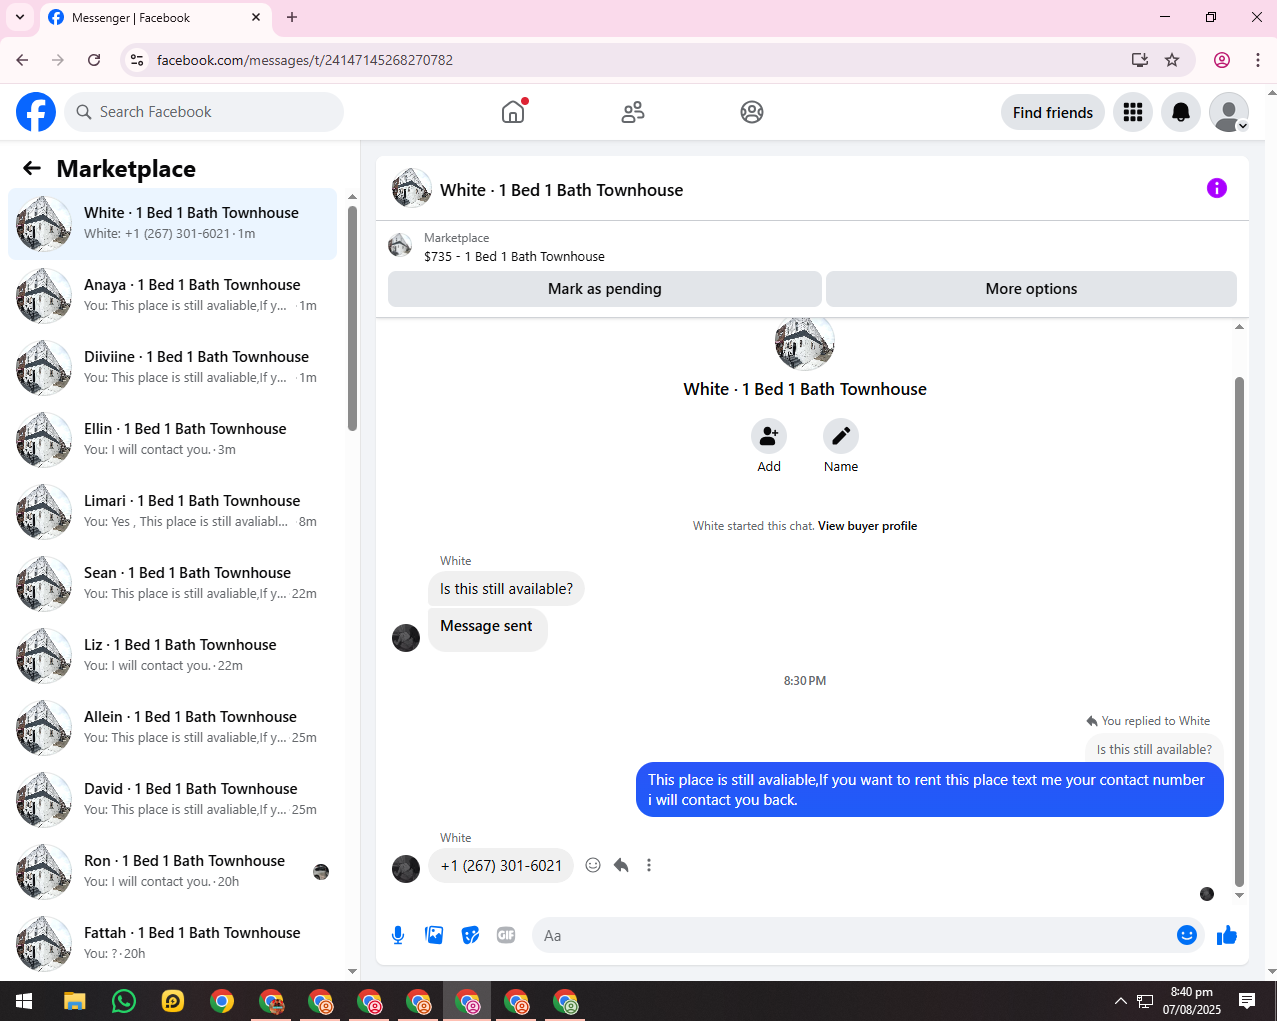Bookmark this page with star icon
The height and width of the screenshot is (1021, 1277).
tap(1172, 60)
